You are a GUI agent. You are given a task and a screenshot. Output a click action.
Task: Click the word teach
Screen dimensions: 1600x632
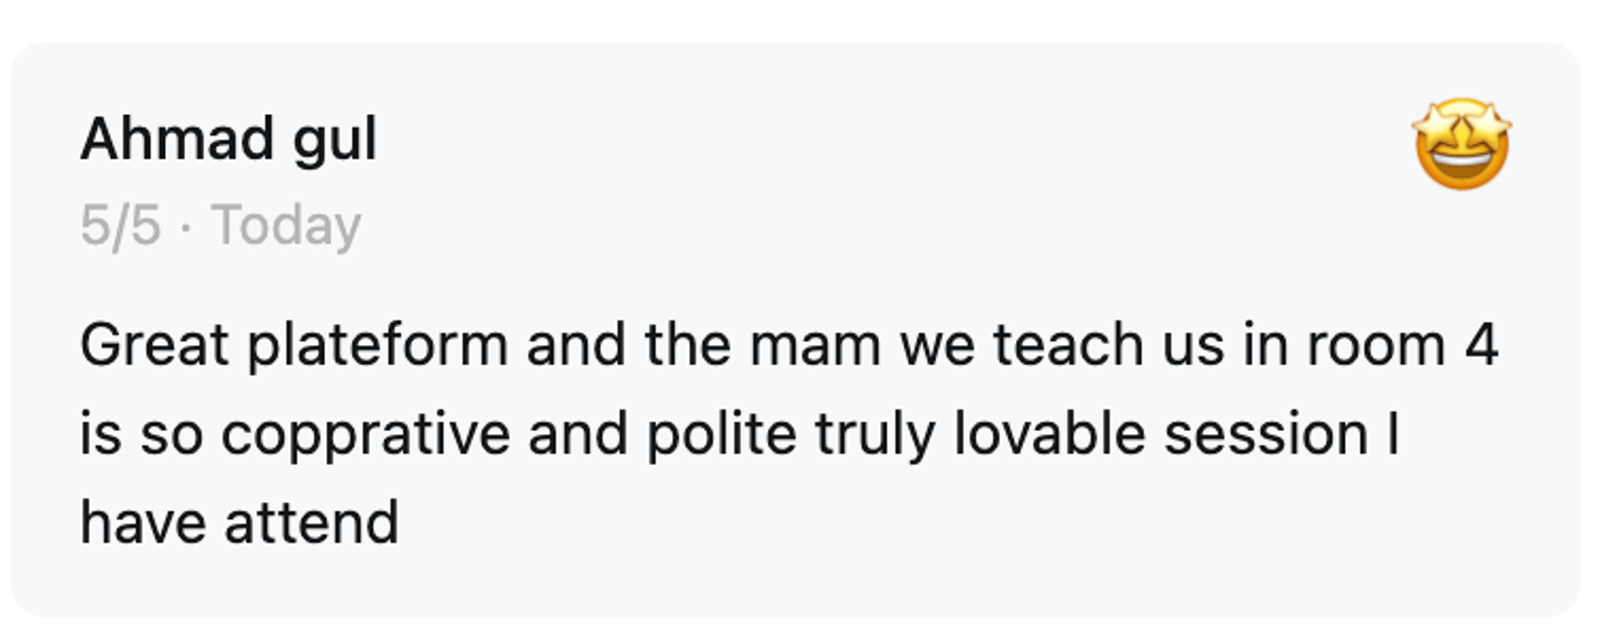coord(1067,345)
